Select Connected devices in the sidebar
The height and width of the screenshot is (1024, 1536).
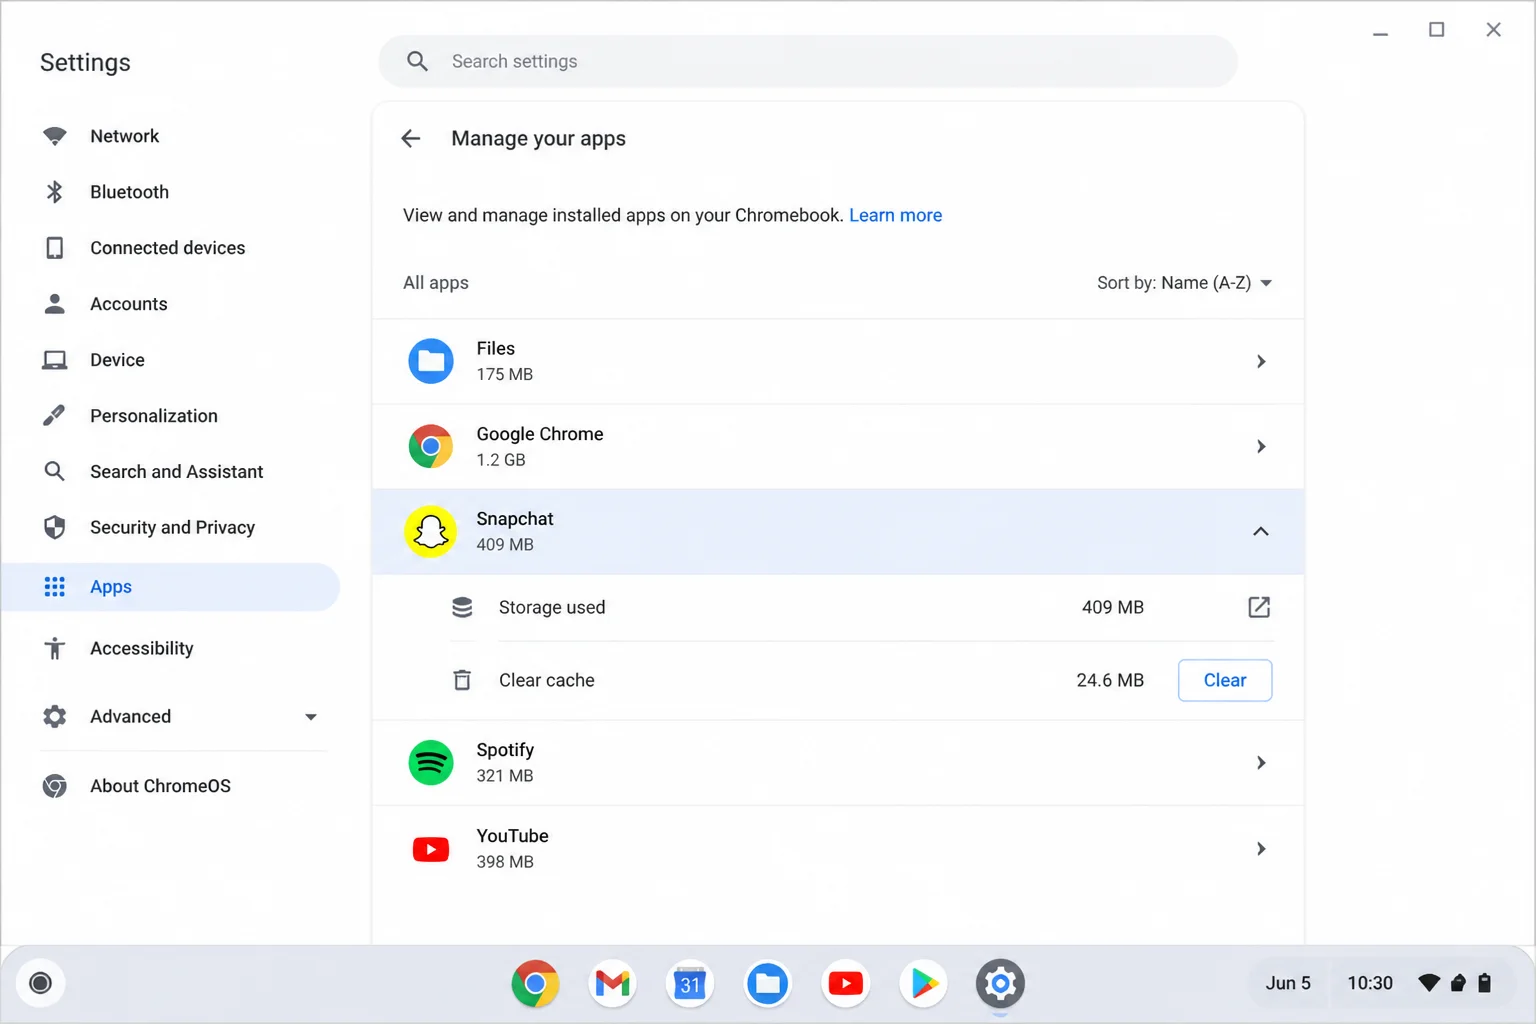(x=171, y=248)
